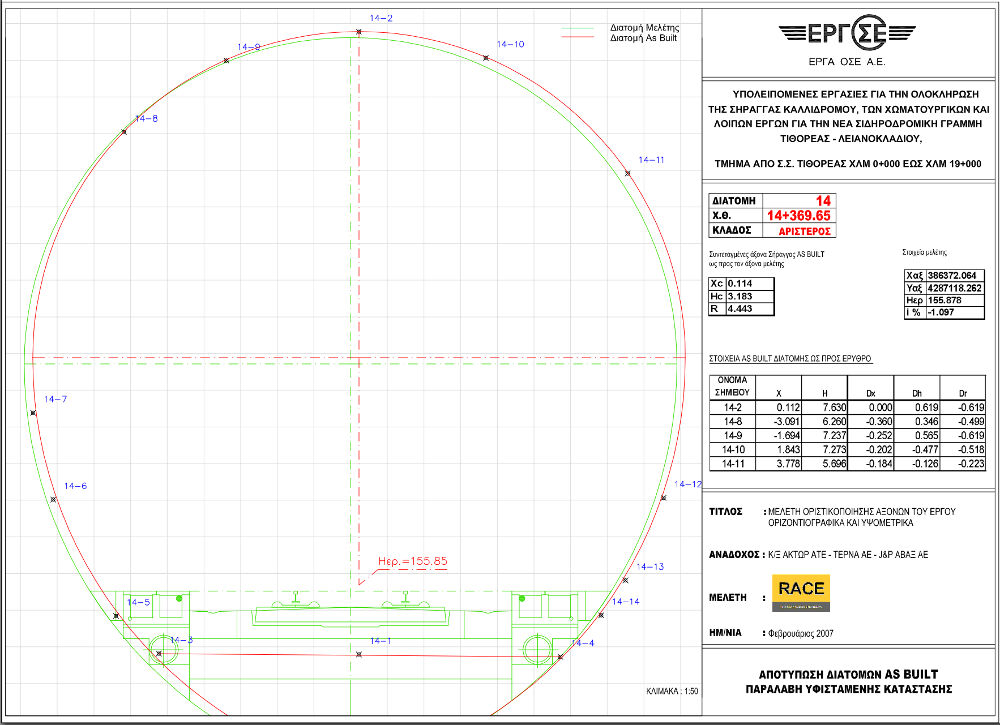Click the ΣΤΟΙΧΕΙΑ AS BUILT ΔΙΑΤΟΜΗΣ table heading
This screenshot has height=725, width=1000.
(790, 359)
